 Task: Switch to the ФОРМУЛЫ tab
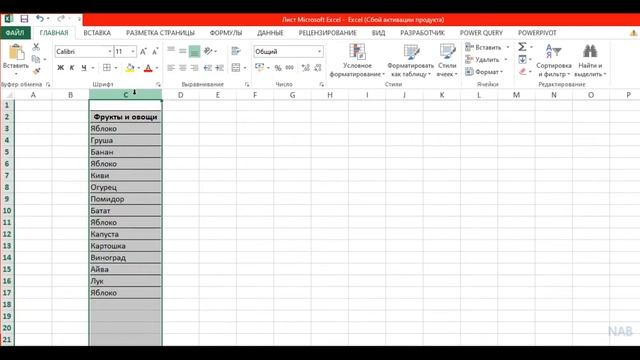coord(226,33)
